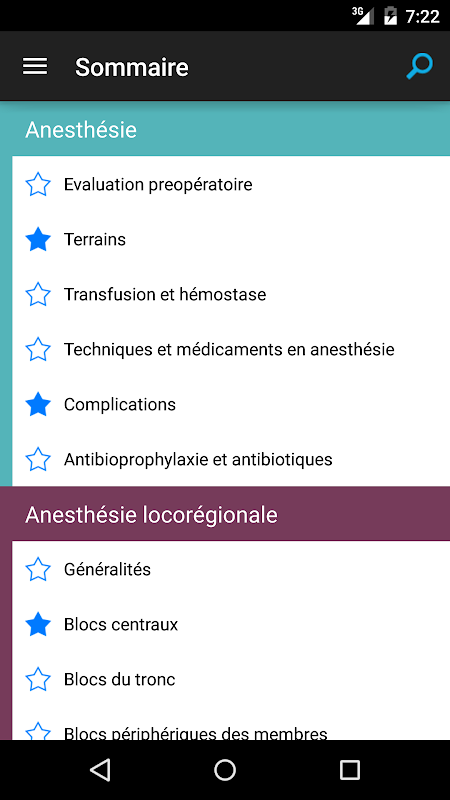Tap the Anesthésie locorégionale header
This screenshot has width=450, height=800.
pos(225,514)
